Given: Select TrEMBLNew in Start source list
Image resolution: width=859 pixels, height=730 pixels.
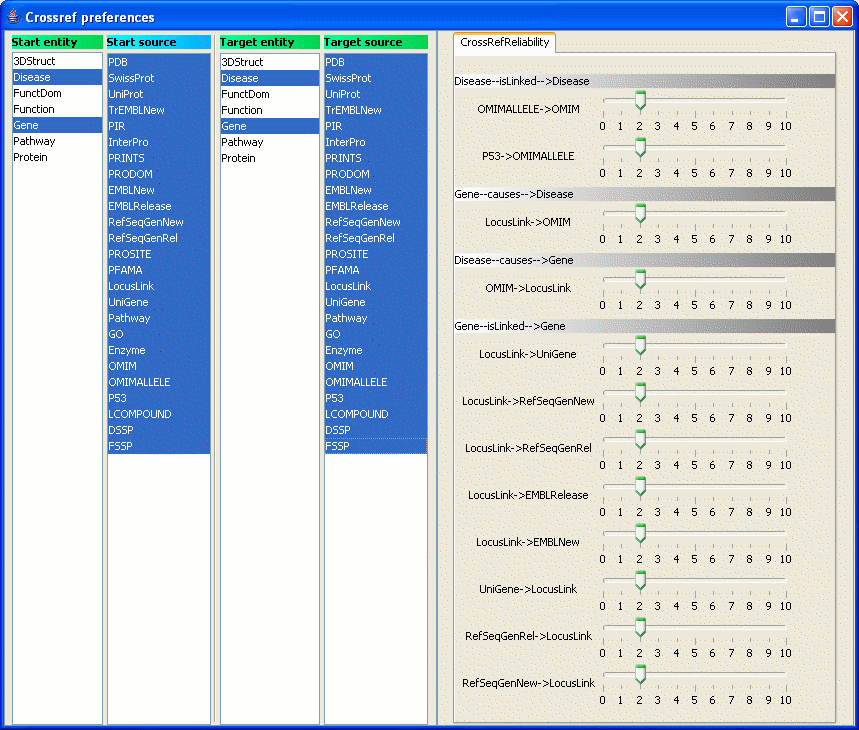Looking at the screenshot, I should coord(159,110).
